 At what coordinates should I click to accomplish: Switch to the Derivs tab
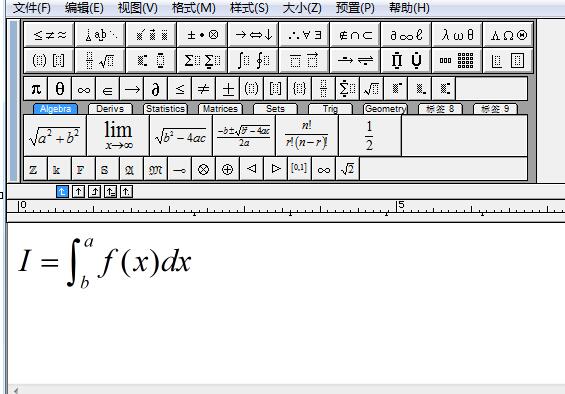click(110, 109)
